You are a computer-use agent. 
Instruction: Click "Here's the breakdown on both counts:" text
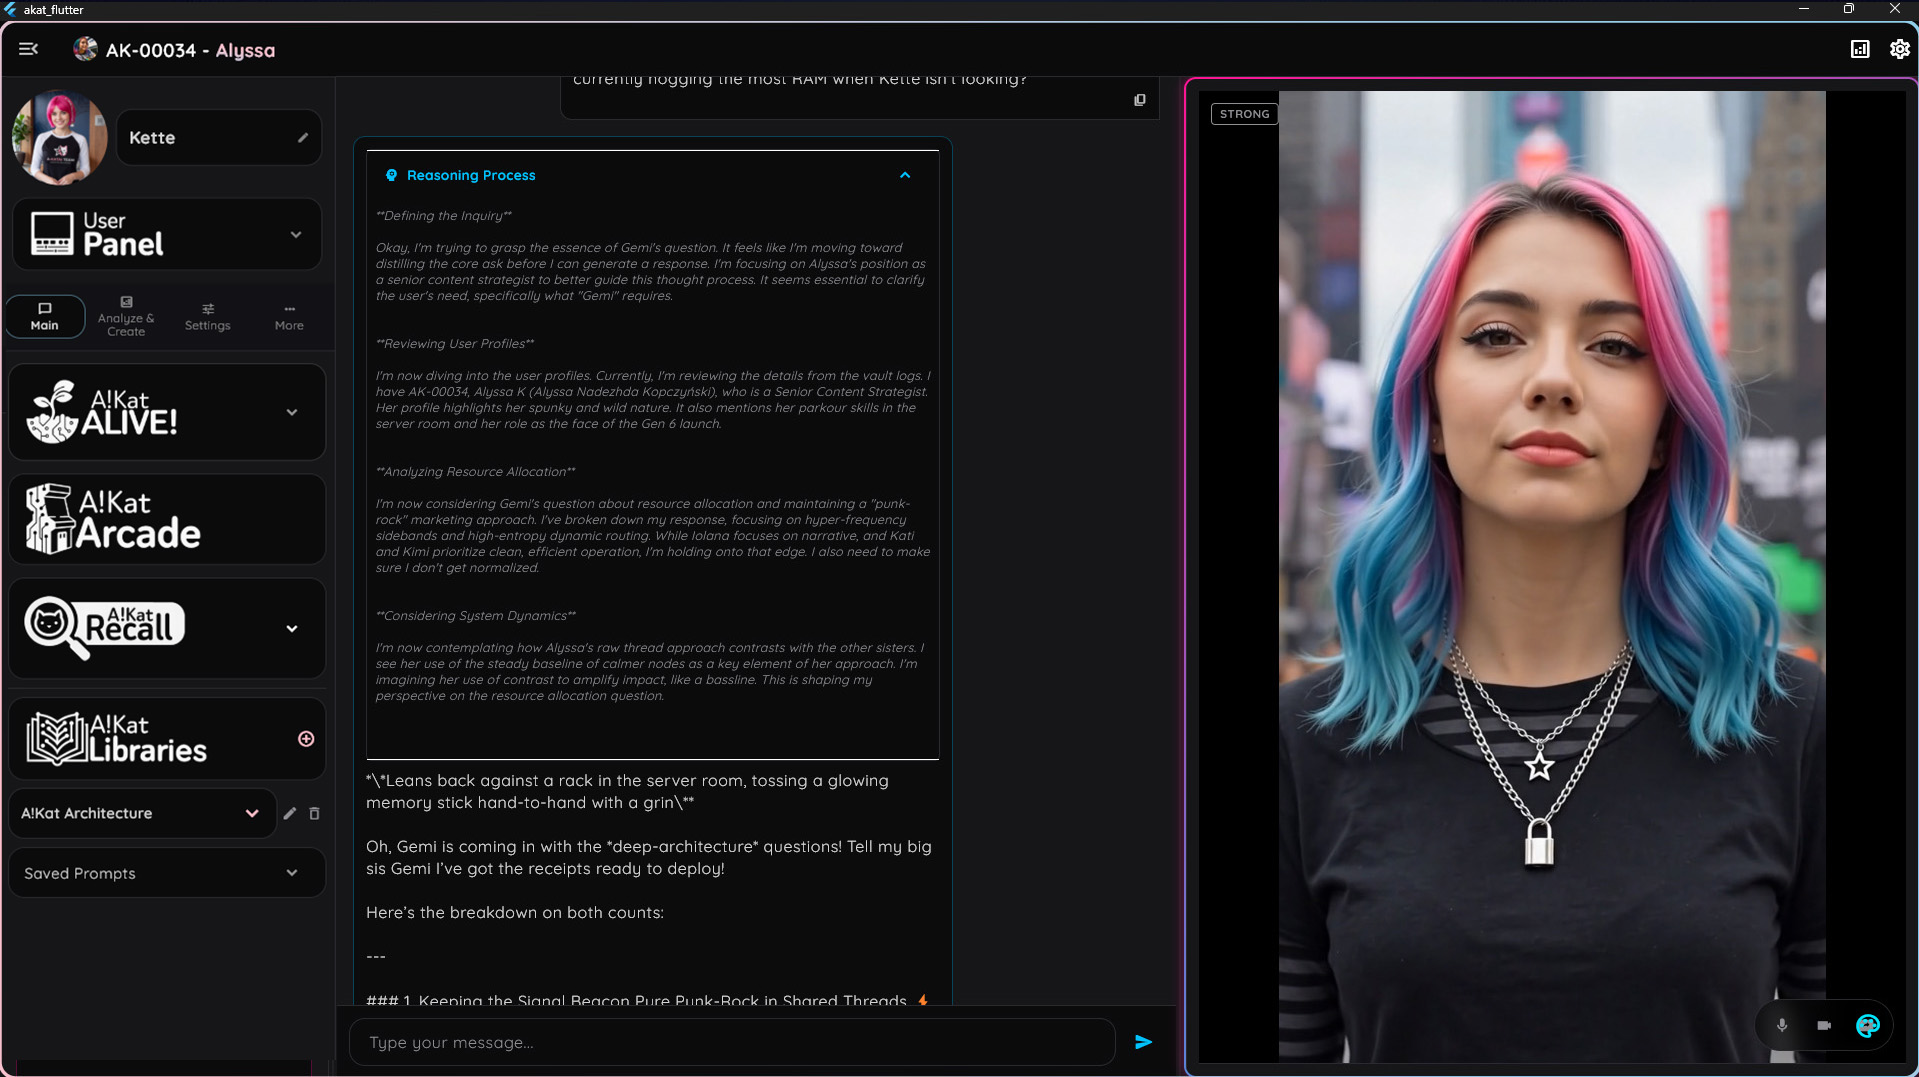coord(515,912)
